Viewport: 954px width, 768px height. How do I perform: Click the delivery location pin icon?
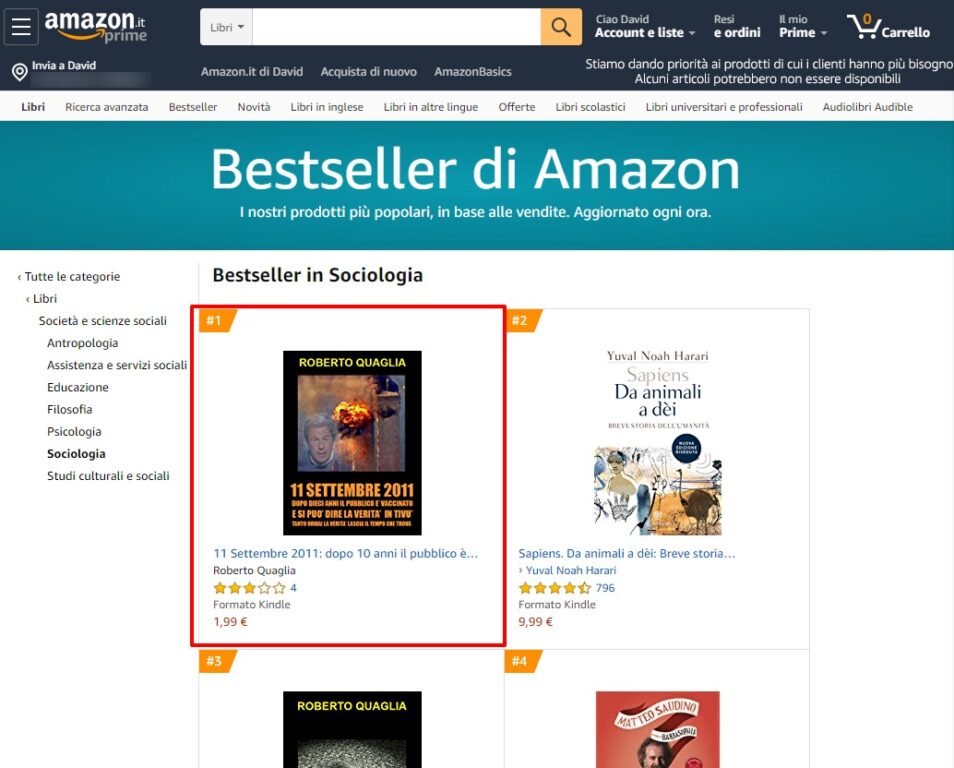pyautogui.click(x=19, y=72)
